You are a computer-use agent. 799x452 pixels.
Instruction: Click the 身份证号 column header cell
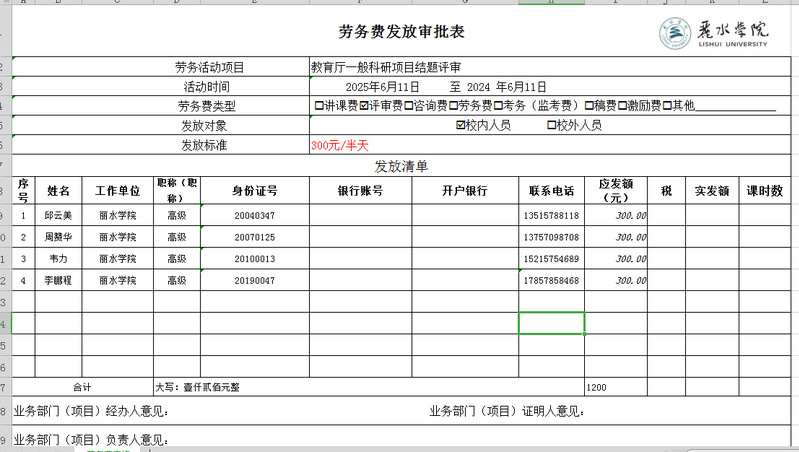[255, 191]
